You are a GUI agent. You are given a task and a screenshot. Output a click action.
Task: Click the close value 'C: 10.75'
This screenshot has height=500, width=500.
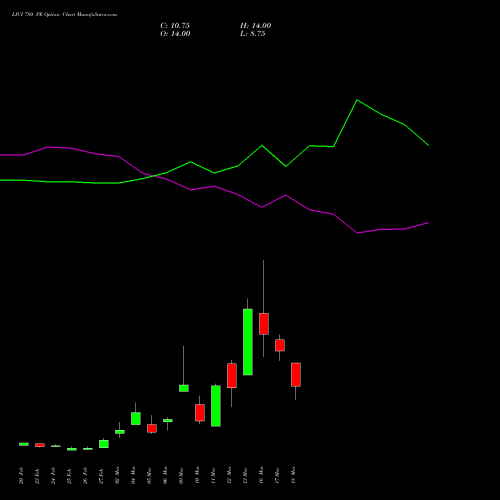point(175,26)
